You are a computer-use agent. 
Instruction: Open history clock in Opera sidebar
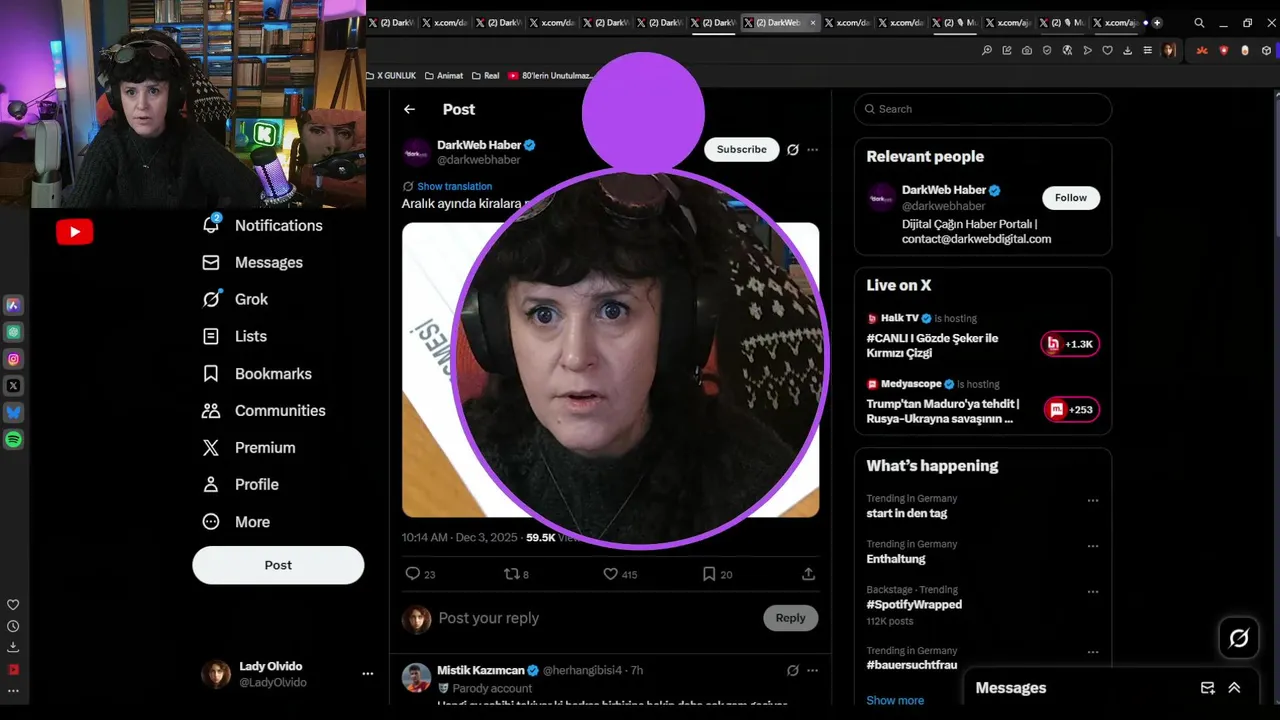pos(13,626)
